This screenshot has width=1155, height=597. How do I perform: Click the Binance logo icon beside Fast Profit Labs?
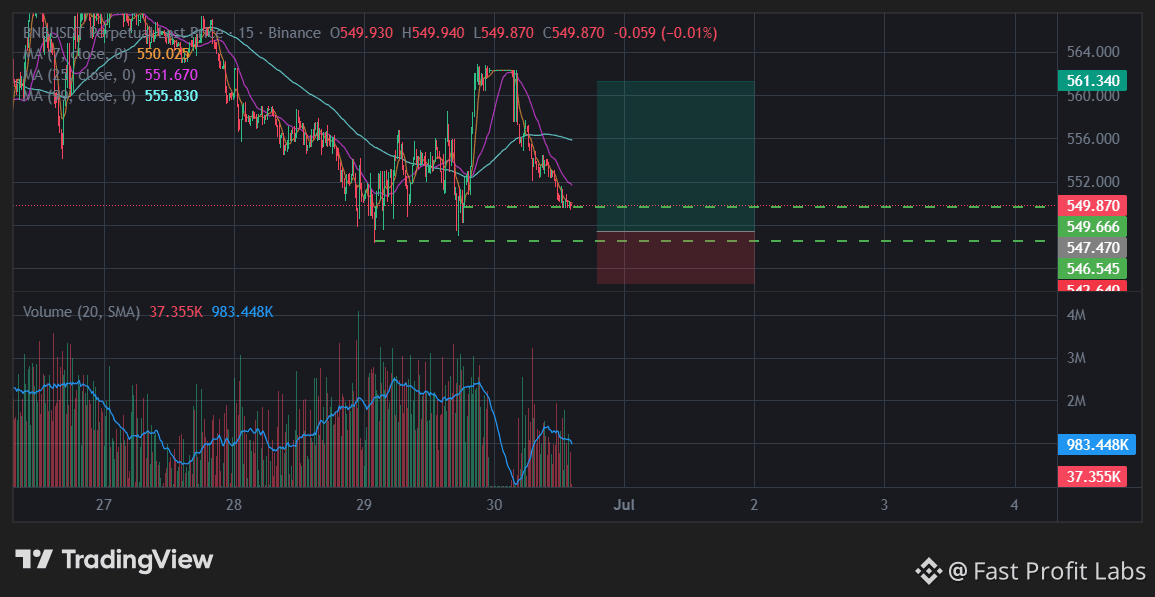[x=928, y=570]
